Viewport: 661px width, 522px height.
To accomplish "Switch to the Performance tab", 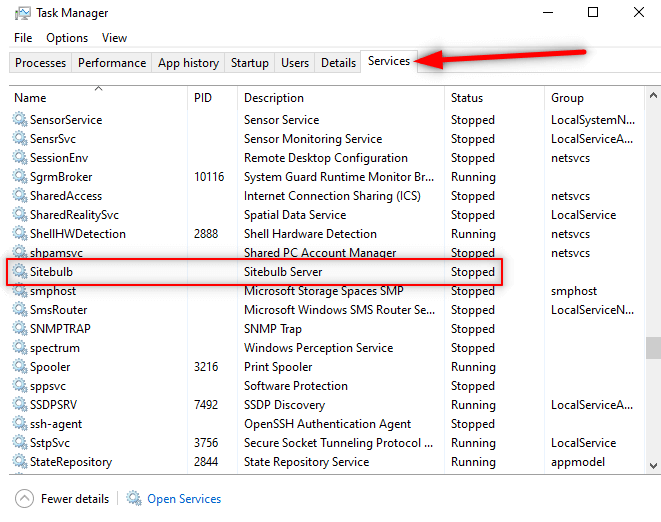I will pyautogui.click(x=112, y=62).
